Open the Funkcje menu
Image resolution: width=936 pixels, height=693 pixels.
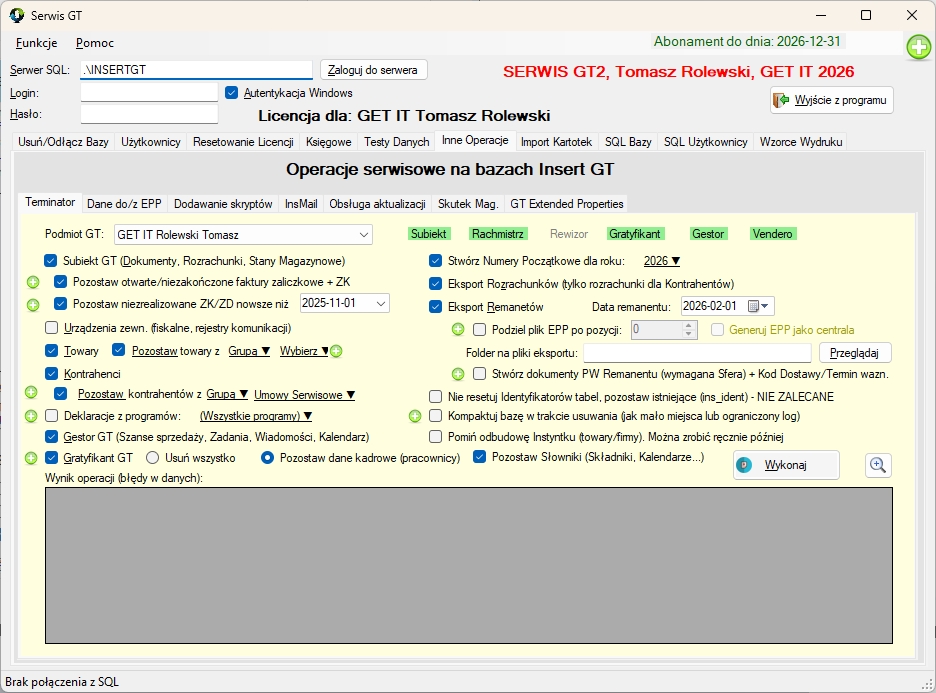pyautogui.click(x=36, y=43)
